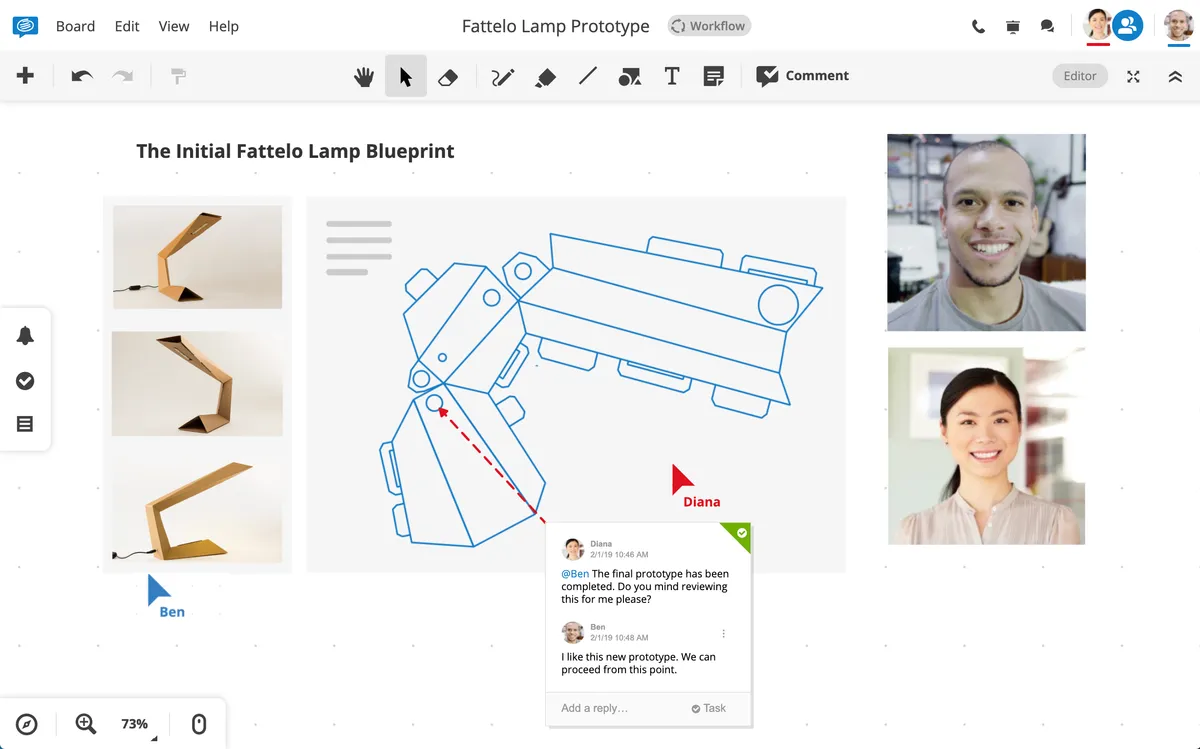Select the Shapes tool
1200x749 pixels.
pos(630,76)
